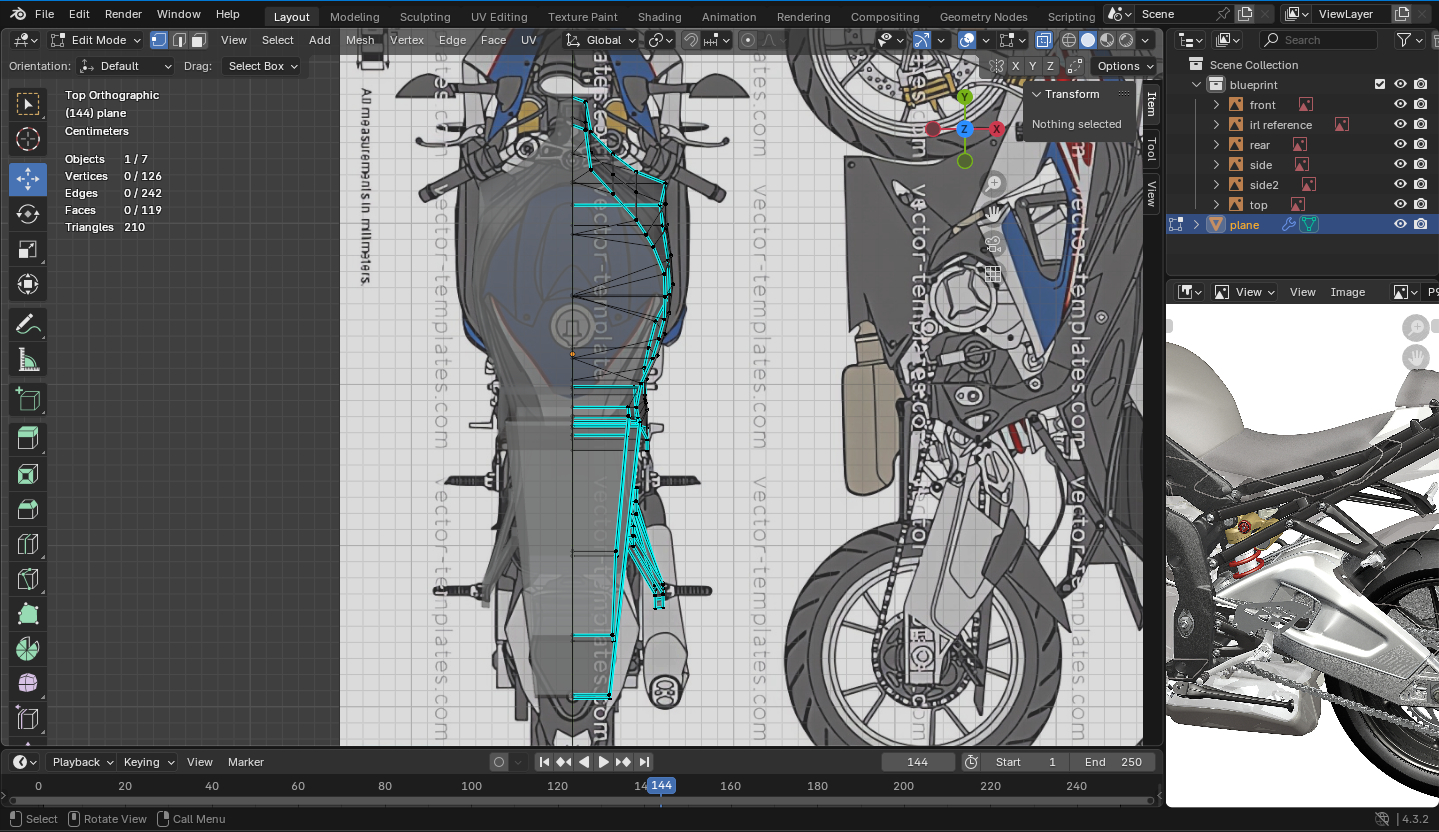Hide the front reference in viewport
Viewport: 1439px width, 832px height.
coord(1400,105)
